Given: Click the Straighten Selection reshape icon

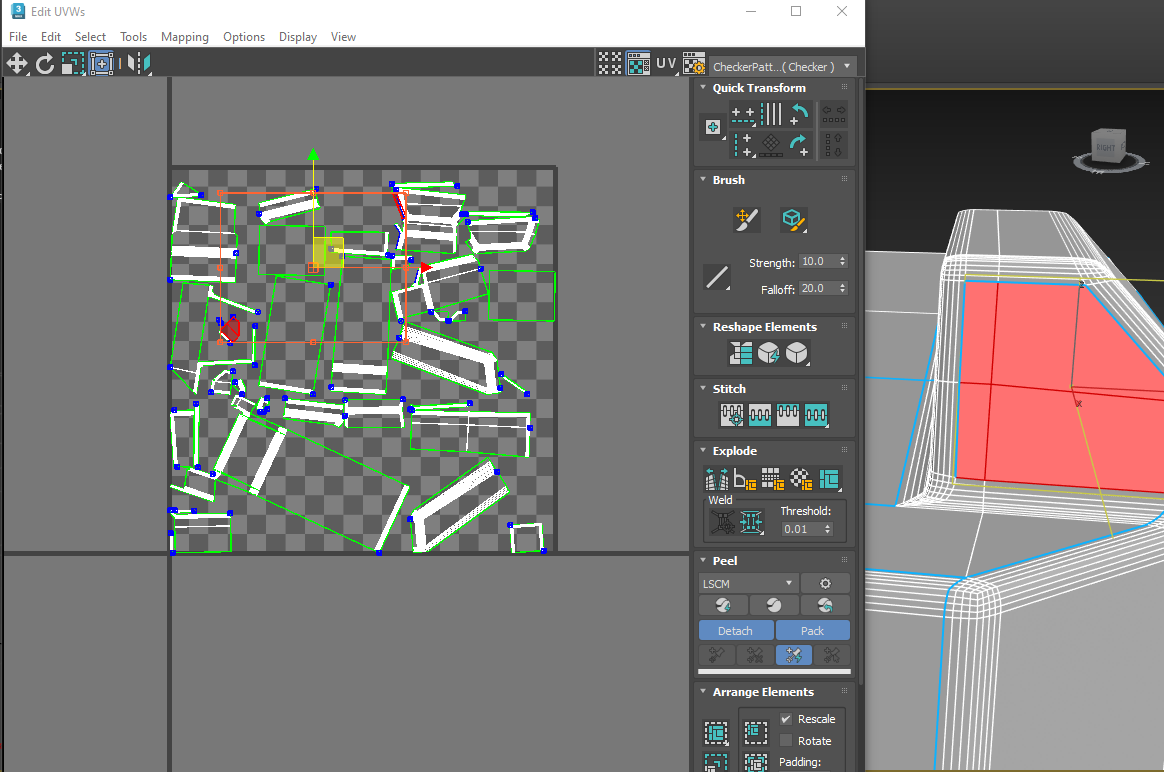Looking at the screenshot, I should (741, 352).
